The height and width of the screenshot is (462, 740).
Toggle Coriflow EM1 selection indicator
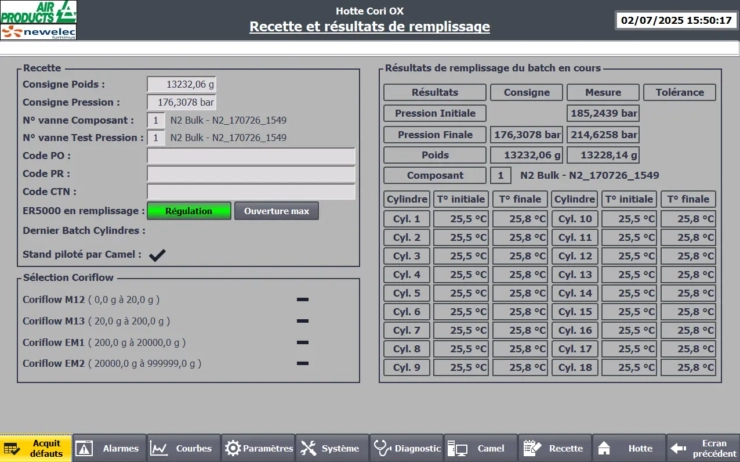(303, 342)
